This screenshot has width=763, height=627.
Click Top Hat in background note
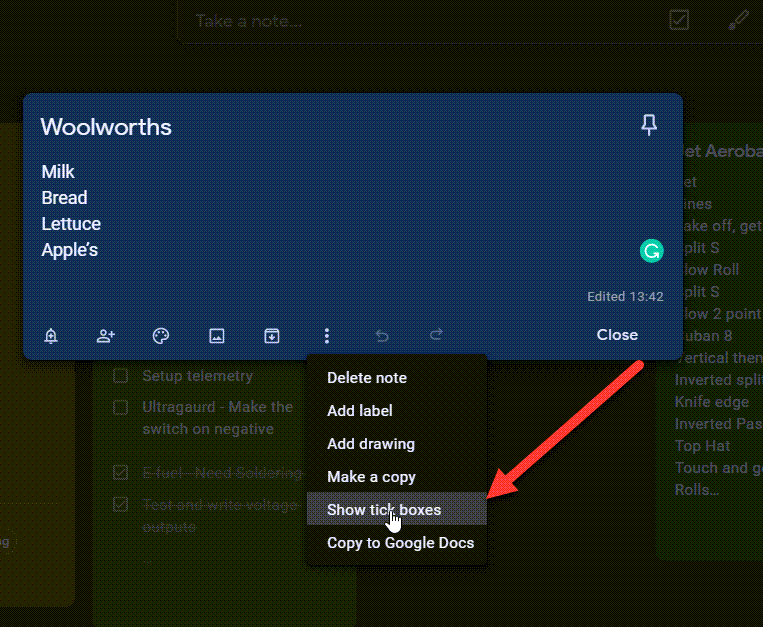pyautogui.click(x=702, y=446)
